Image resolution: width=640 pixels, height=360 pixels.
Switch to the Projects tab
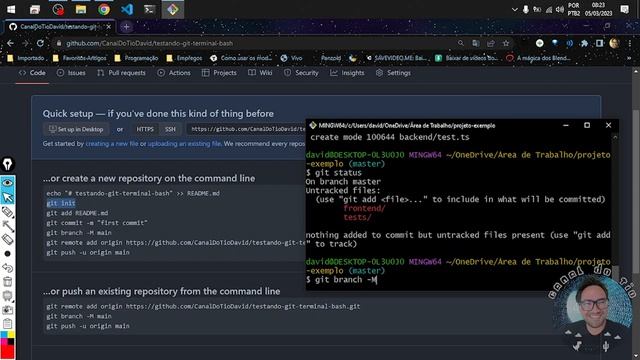[219, 73]
